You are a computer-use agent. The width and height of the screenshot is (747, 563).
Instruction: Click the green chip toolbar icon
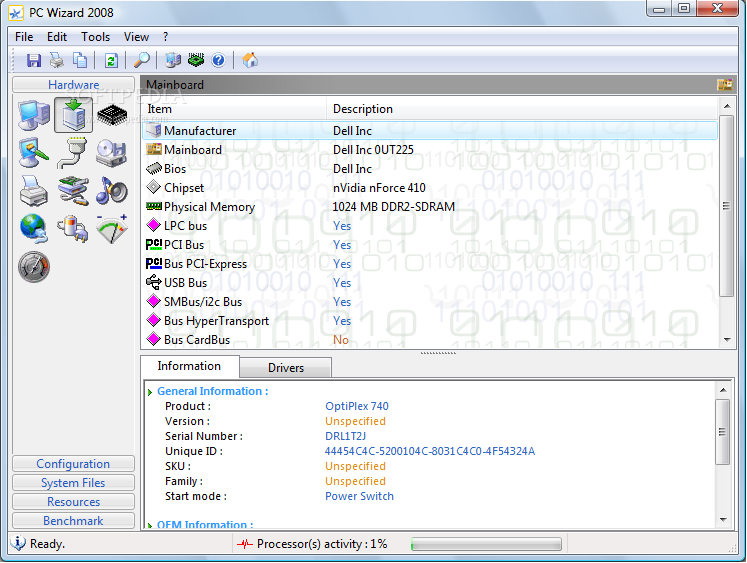196,60
